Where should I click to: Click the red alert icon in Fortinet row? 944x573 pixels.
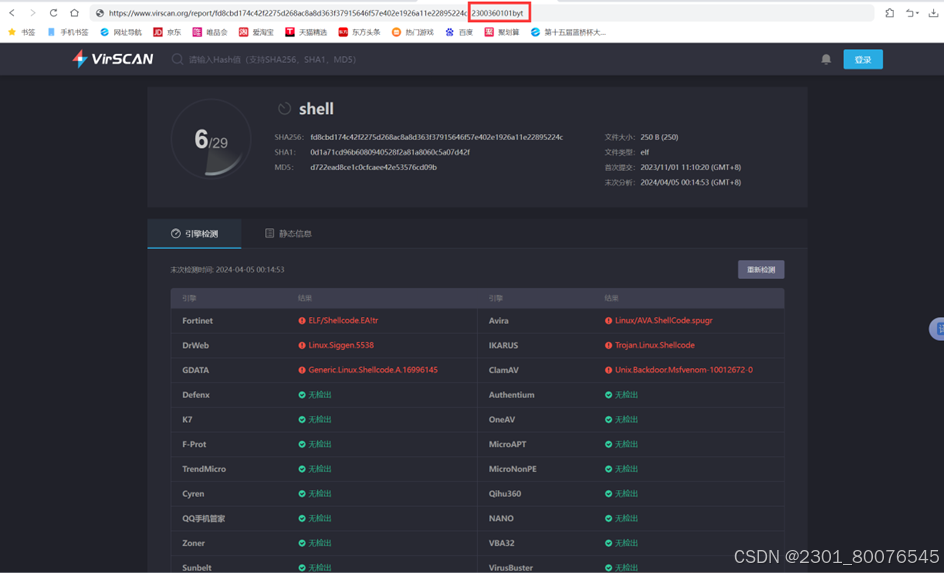click(302, 321)
